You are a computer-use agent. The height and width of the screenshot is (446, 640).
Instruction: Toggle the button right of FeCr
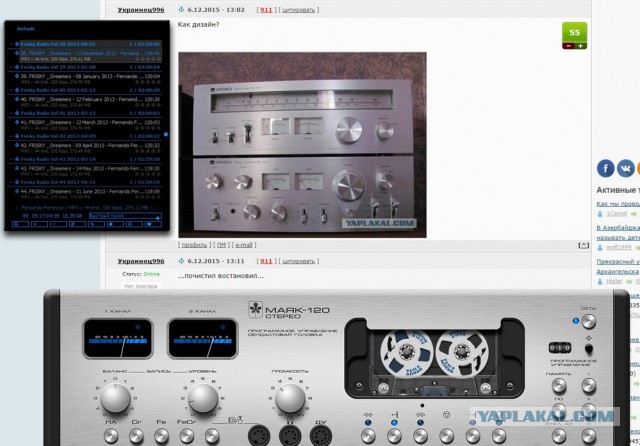(x=212, y=436)
